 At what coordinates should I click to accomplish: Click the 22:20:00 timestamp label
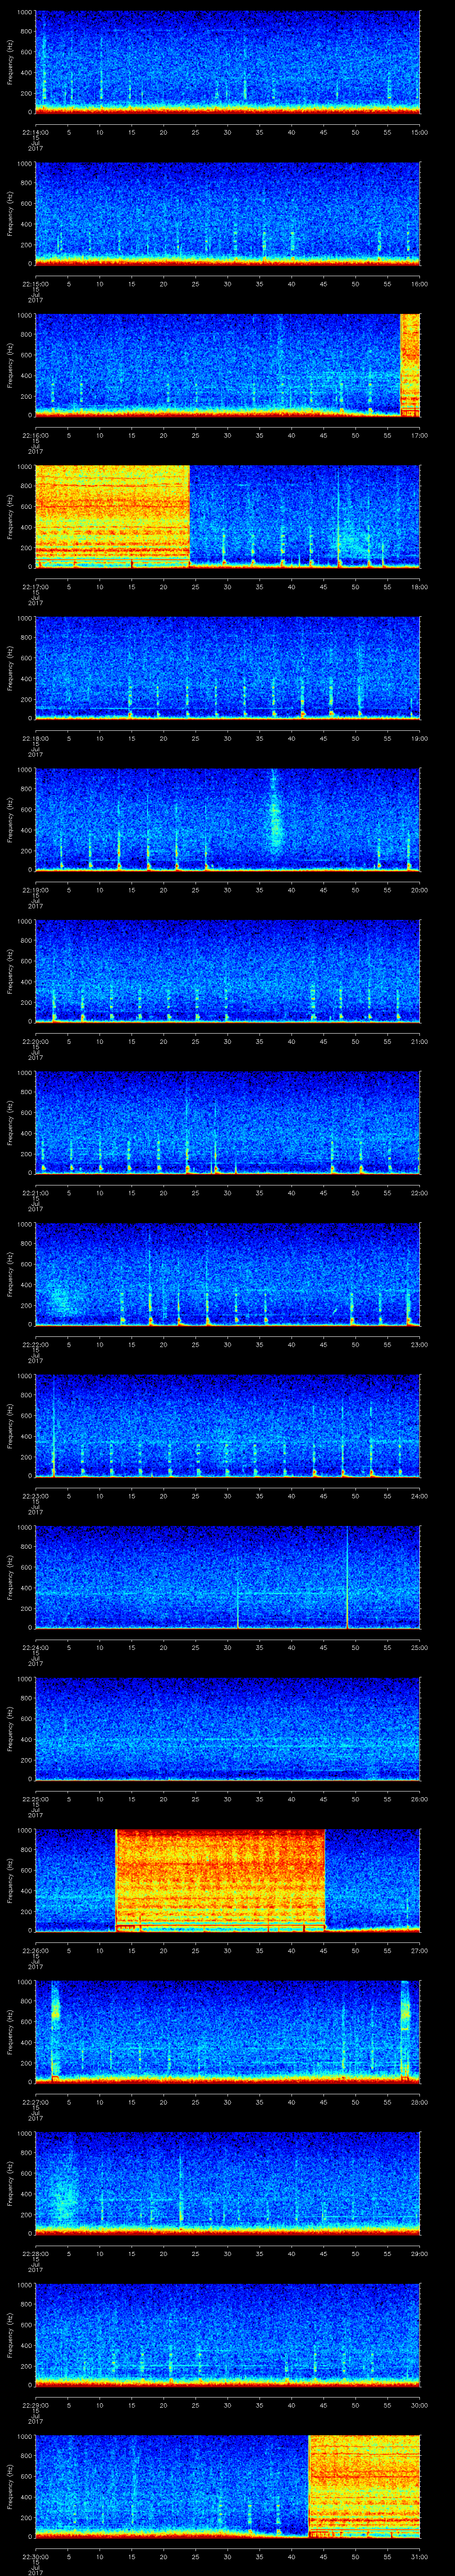(x=35, y=1041)
